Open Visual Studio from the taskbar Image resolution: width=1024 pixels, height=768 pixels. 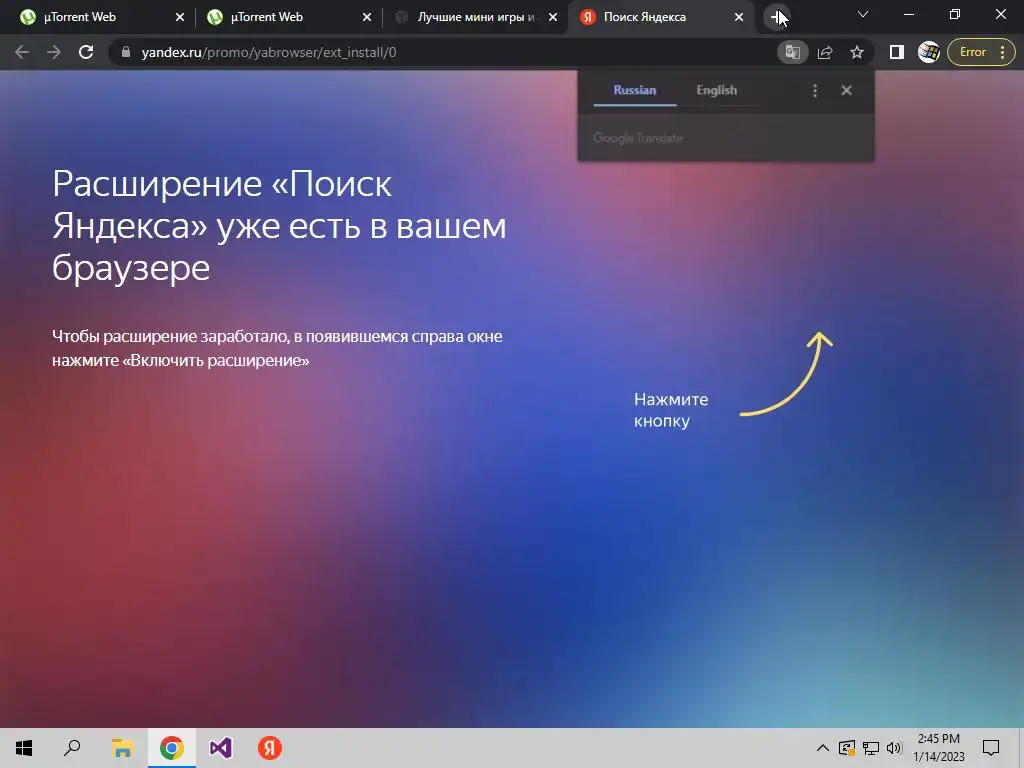pyautogui.click(x=221, y=748)
